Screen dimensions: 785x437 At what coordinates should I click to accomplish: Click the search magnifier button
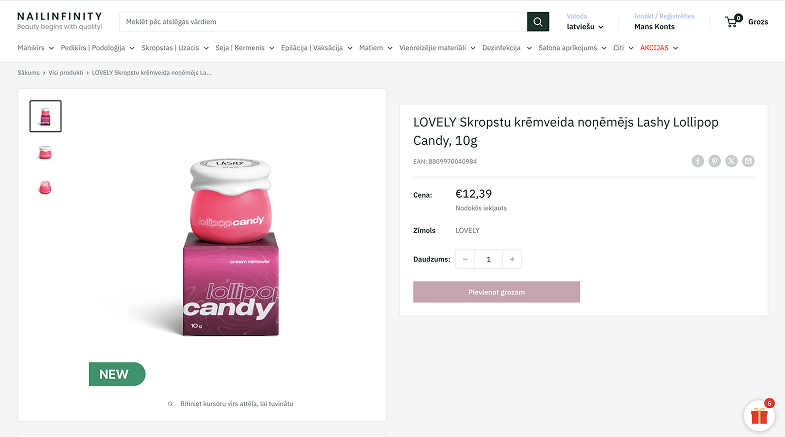(538, 21)
